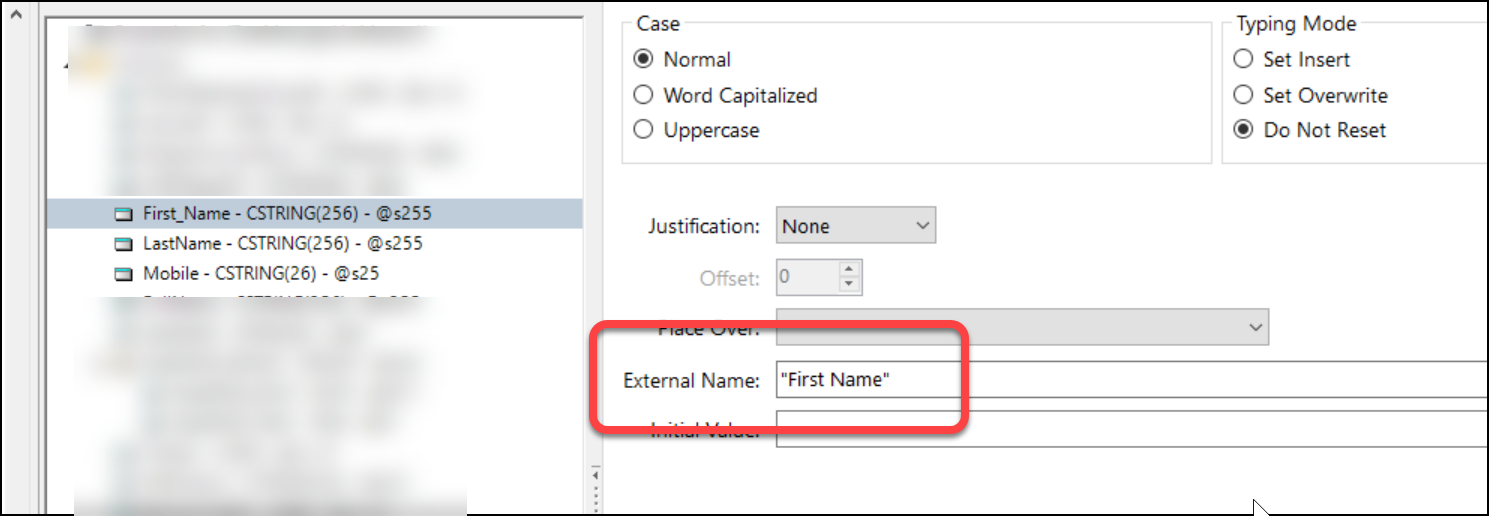
Task: Select Mobile CSTRING(26) field entry
Action: click(x=260, y=273)
